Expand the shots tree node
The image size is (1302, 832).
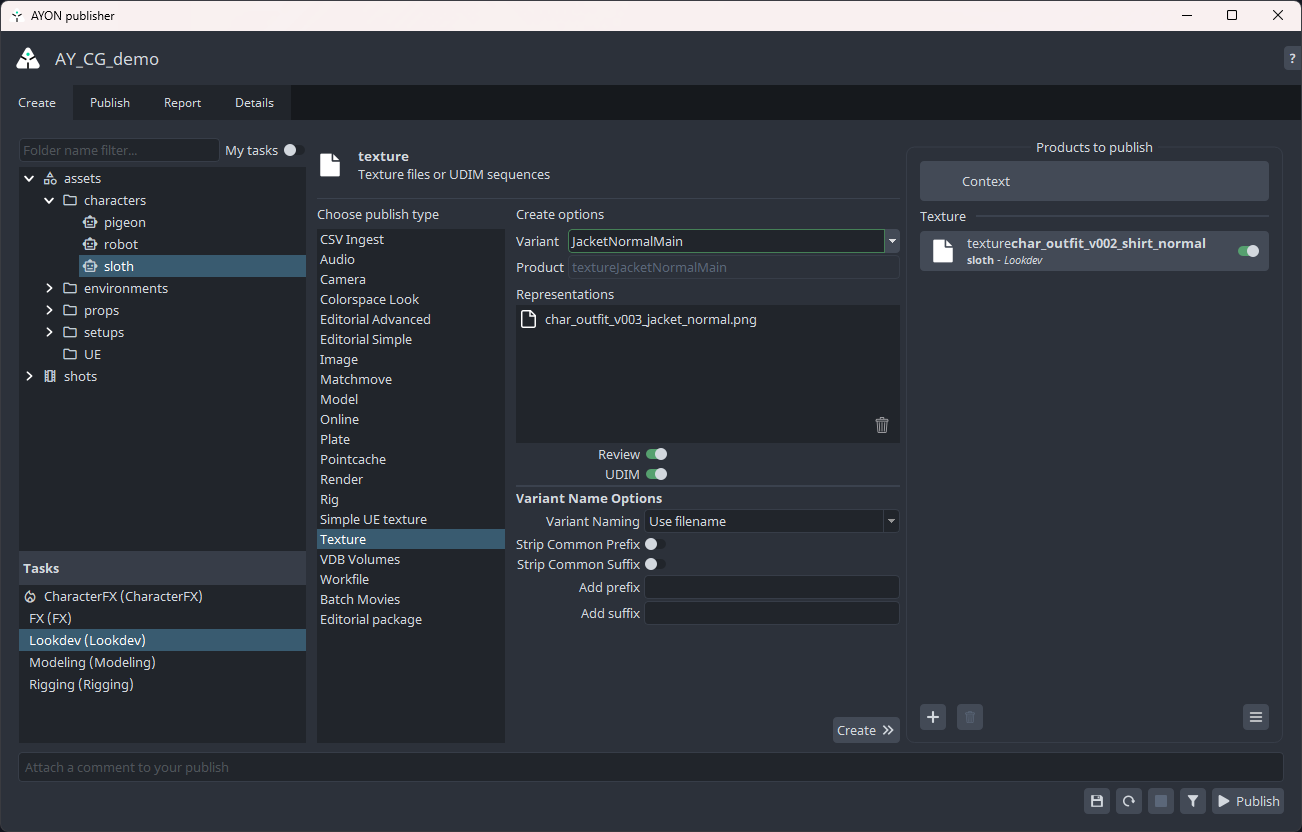pyautogui.click(x=29, y=376)
